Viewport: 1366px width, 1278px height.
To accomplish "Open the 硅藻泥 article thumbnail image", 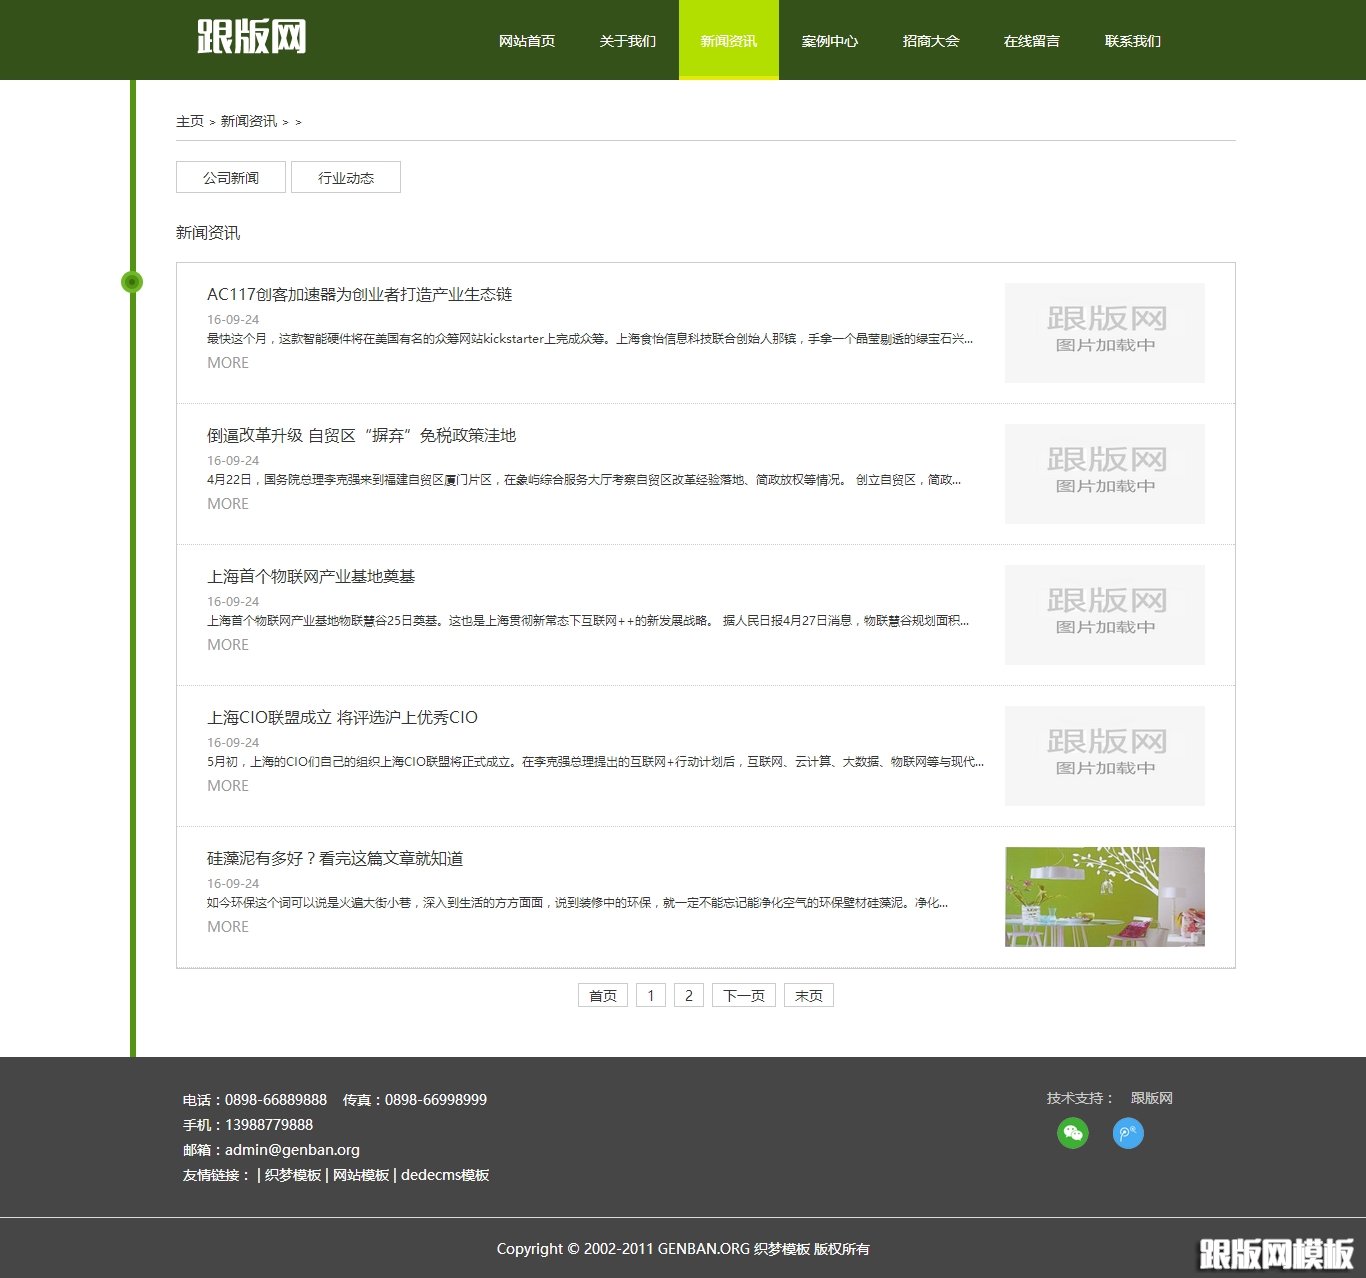I will pos(1104,897).
